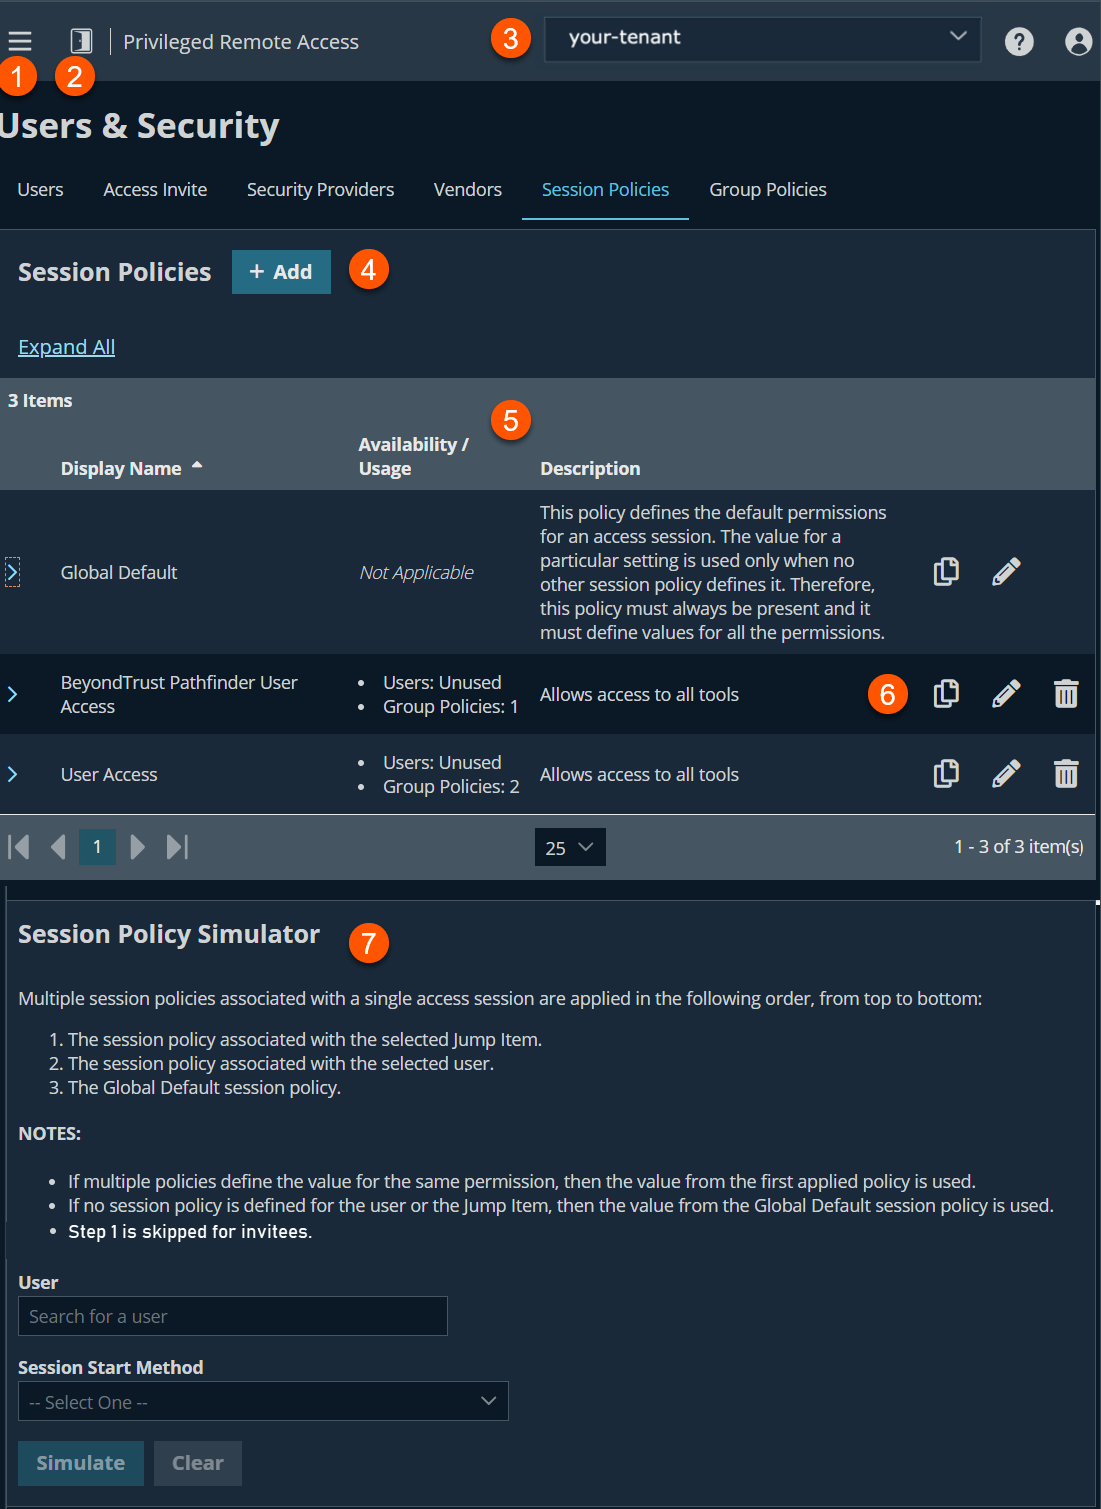Image resolution: width=1101 pixels, height=1509 pixels.
Task: Click the Add session policy button
Action: pyautogui.click(x=281, y=271)
